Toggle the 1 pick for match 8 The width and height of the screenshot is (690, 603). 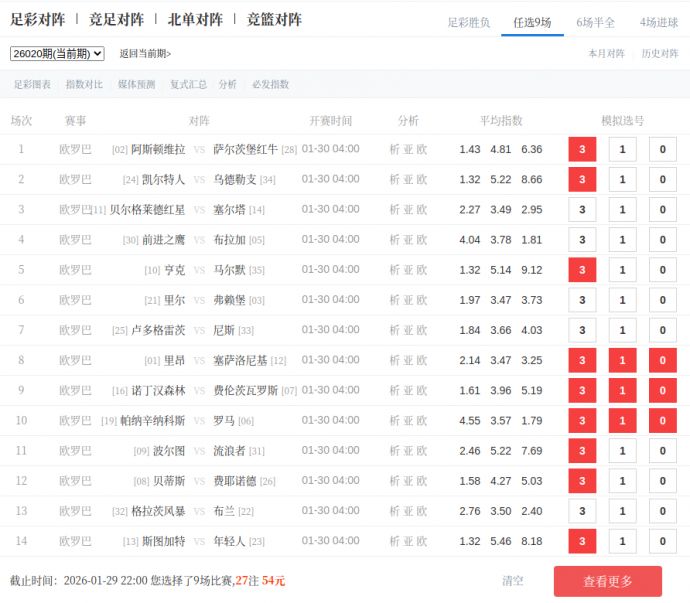pyautogui.click(x=622, y=361)
